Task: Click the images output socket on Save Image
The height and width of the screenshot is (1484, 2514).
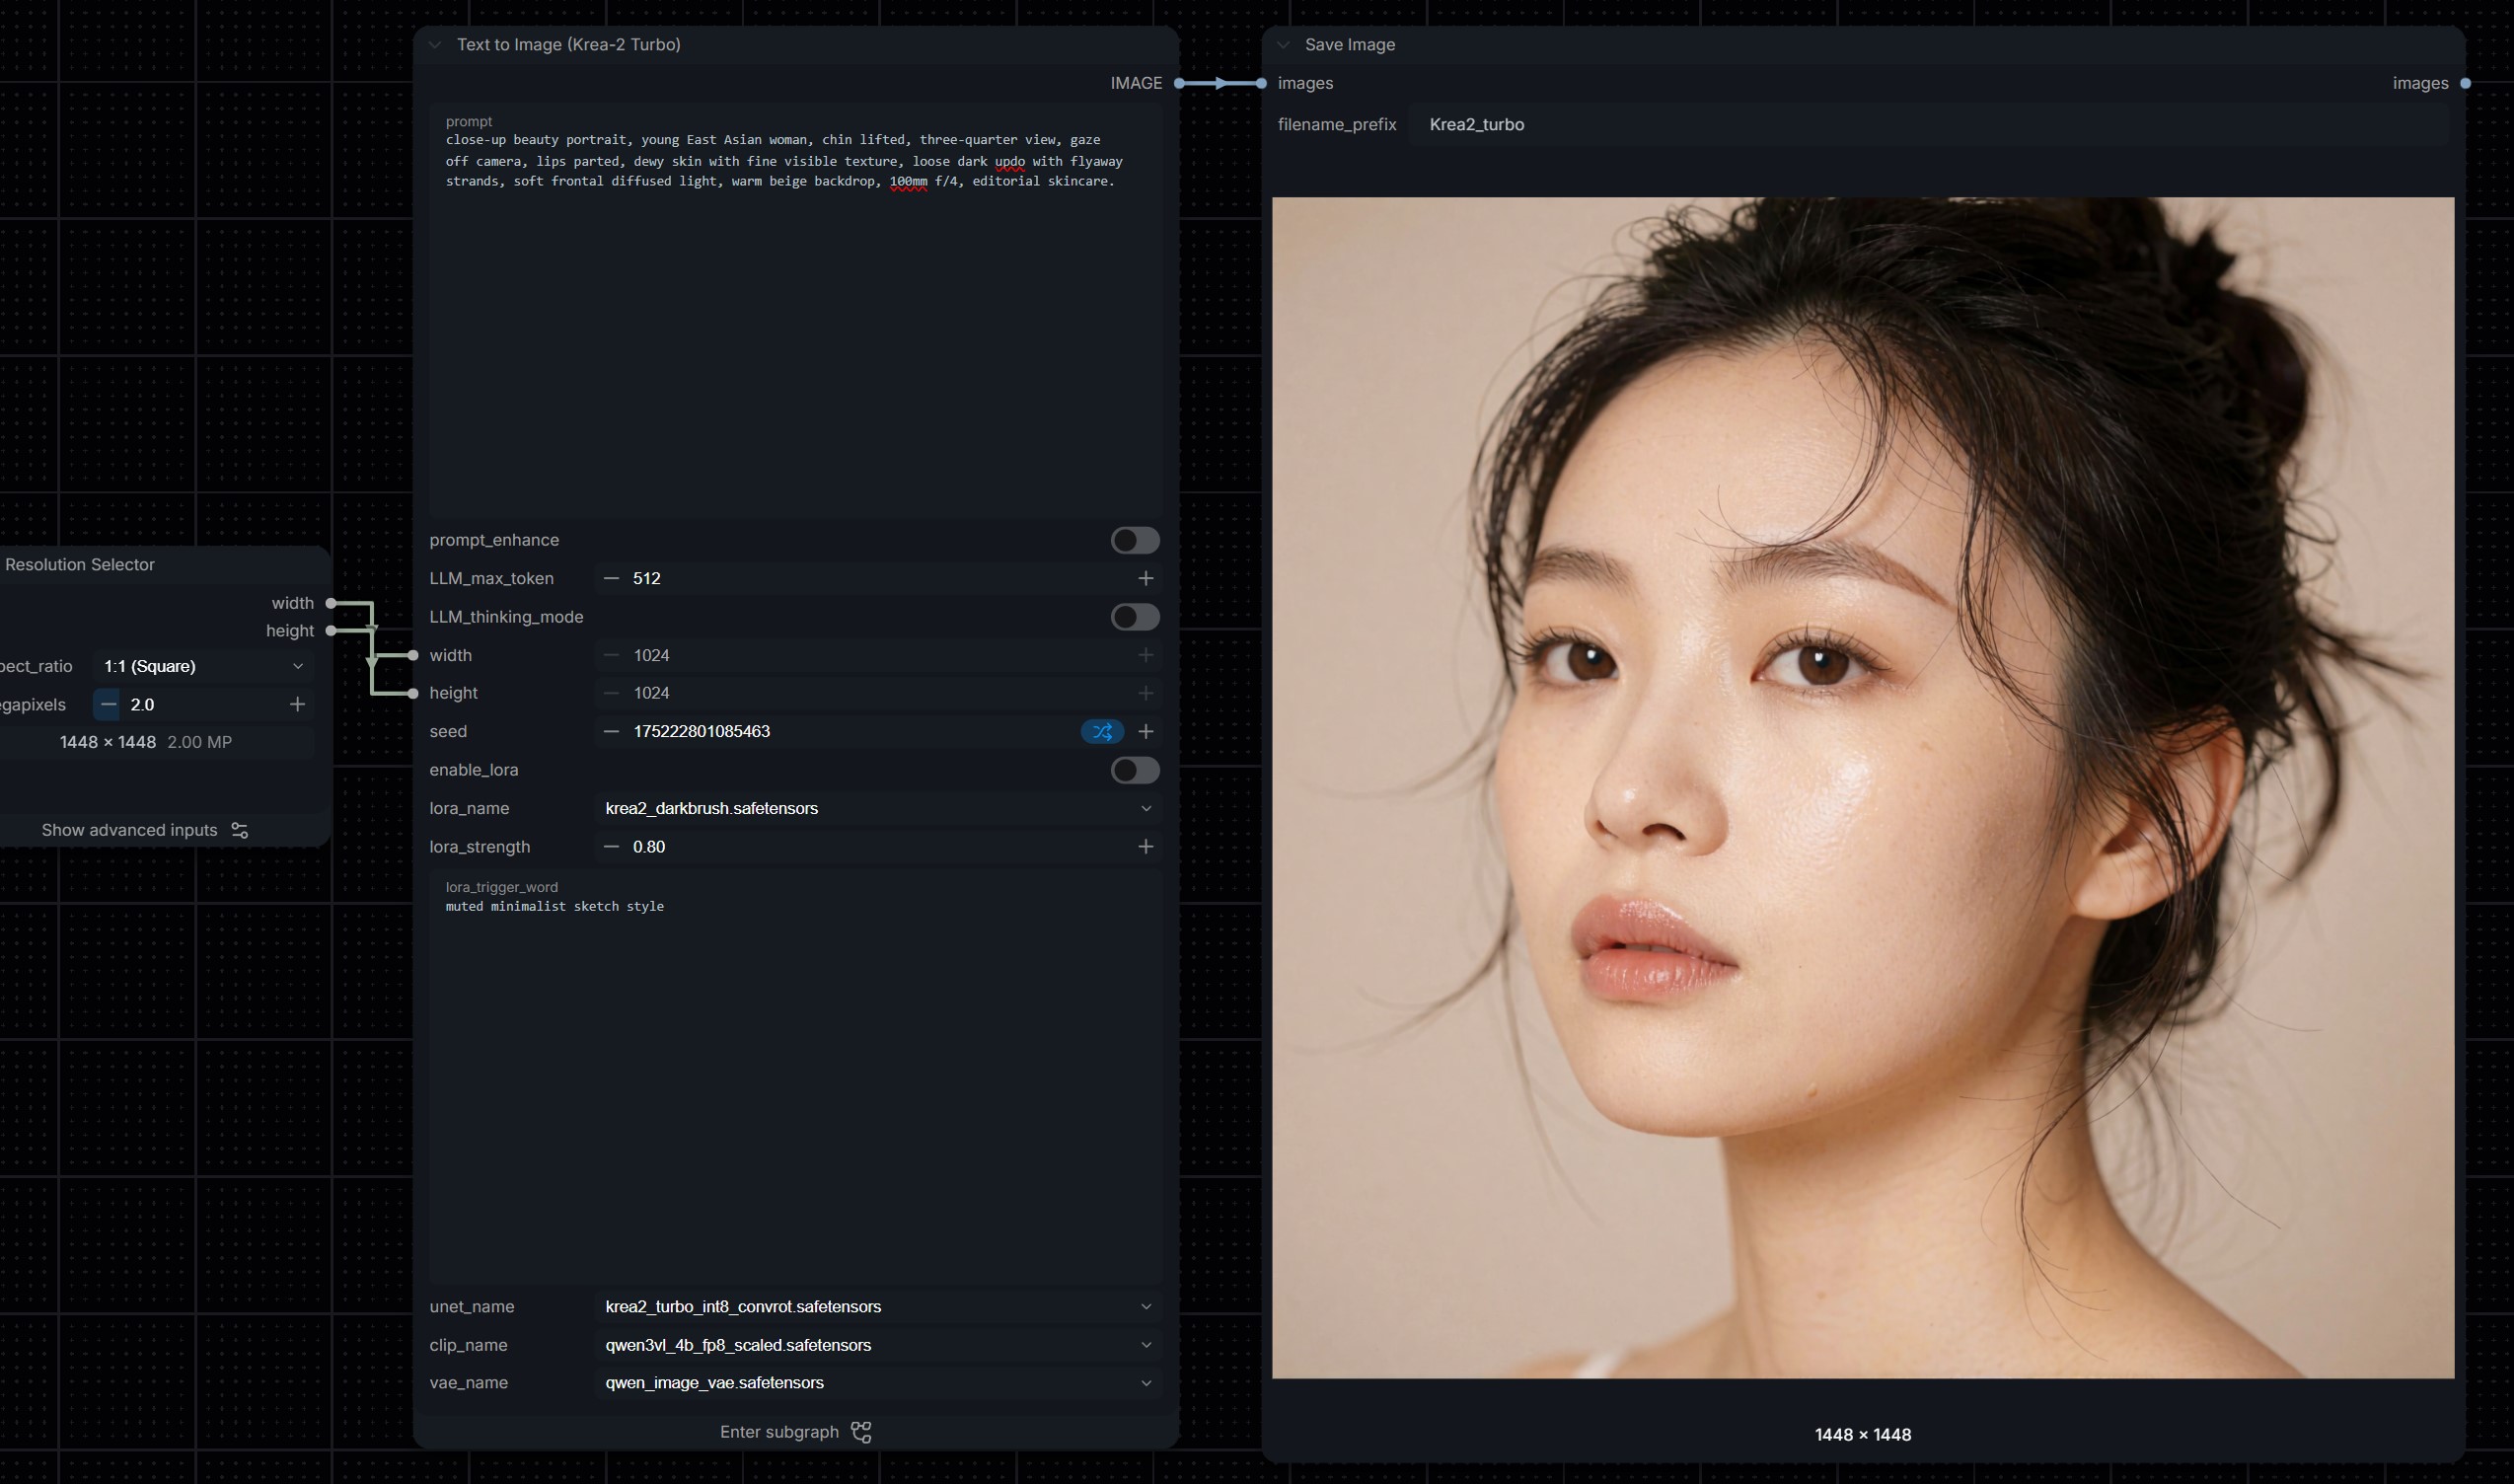Action: click(2465, 83)
